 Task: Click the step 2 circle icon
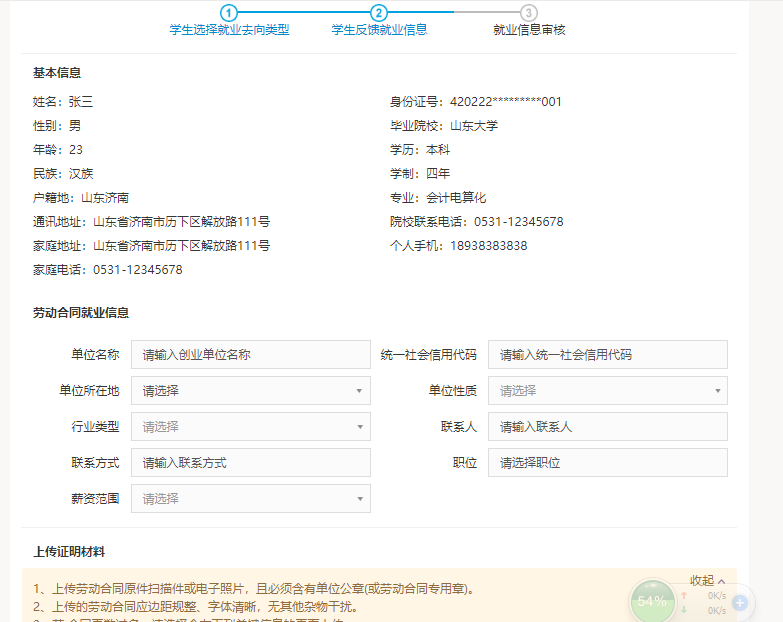click(379, 13)
